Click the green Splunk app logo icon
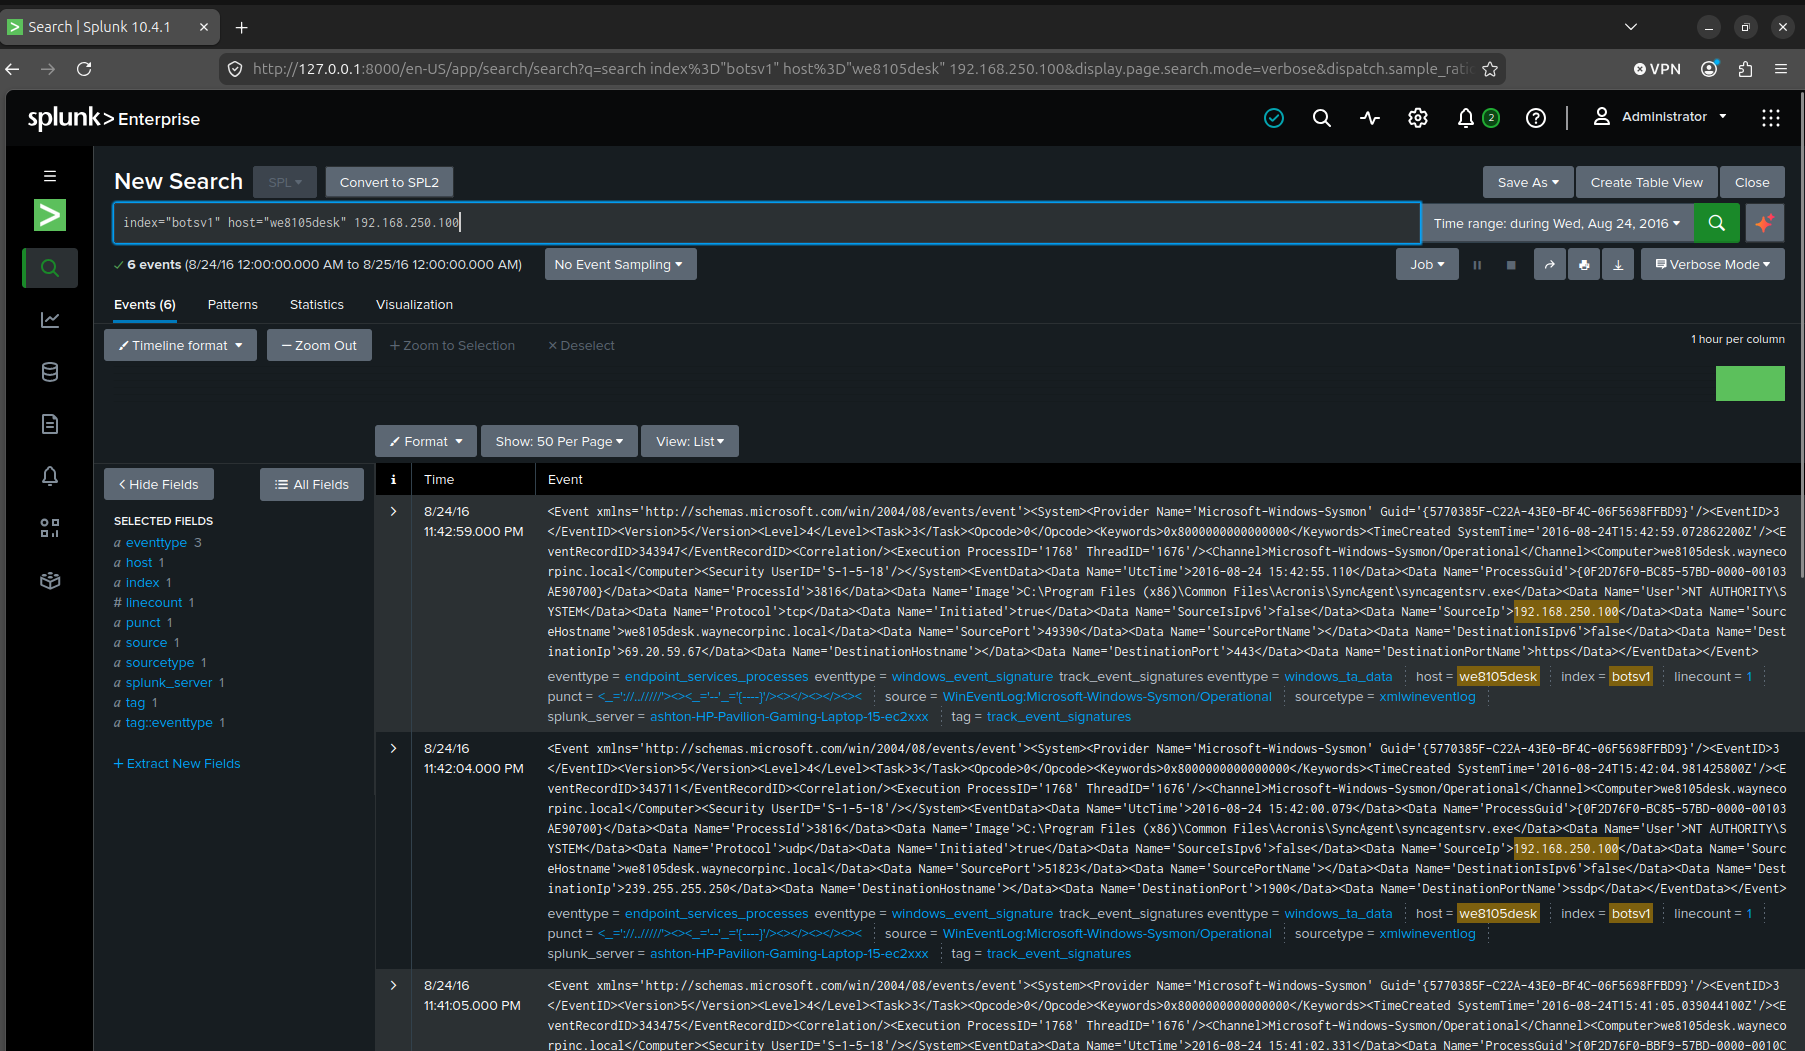Image resolution: width=1805 pixels, height=1051 pixels. (50, 215)
